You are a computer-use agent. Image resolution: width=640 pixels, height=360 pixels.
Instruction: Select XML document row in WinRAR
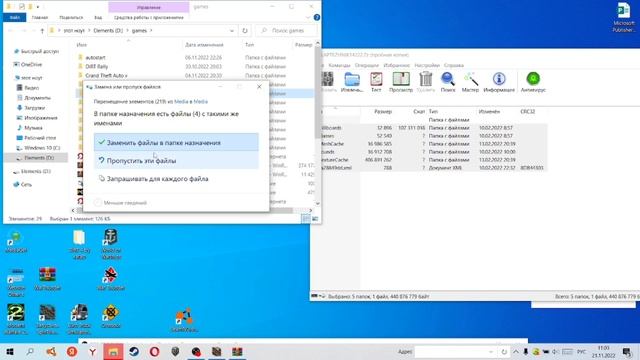pos(433,168)
